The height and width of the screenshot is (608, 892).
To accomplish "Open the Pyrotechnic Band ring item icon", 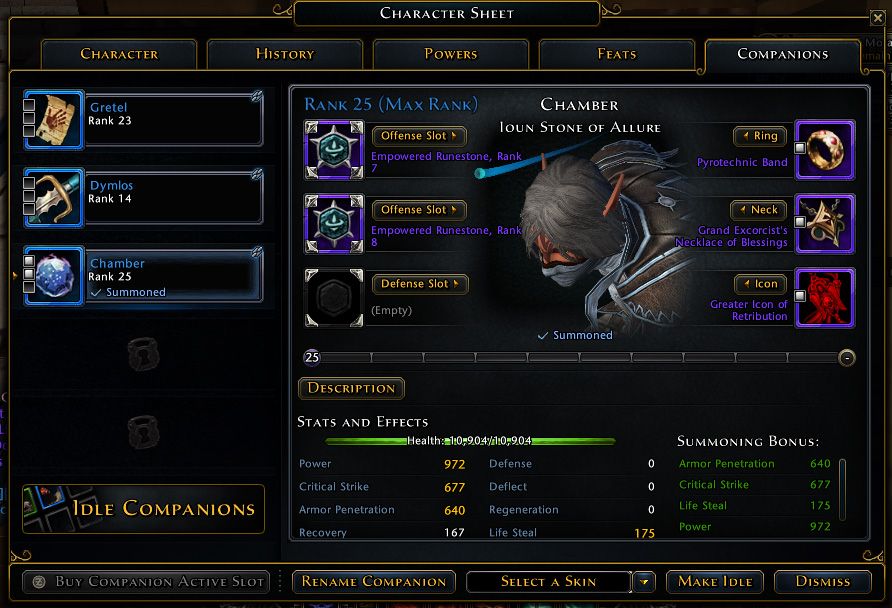I will click(x=825, y=150).
